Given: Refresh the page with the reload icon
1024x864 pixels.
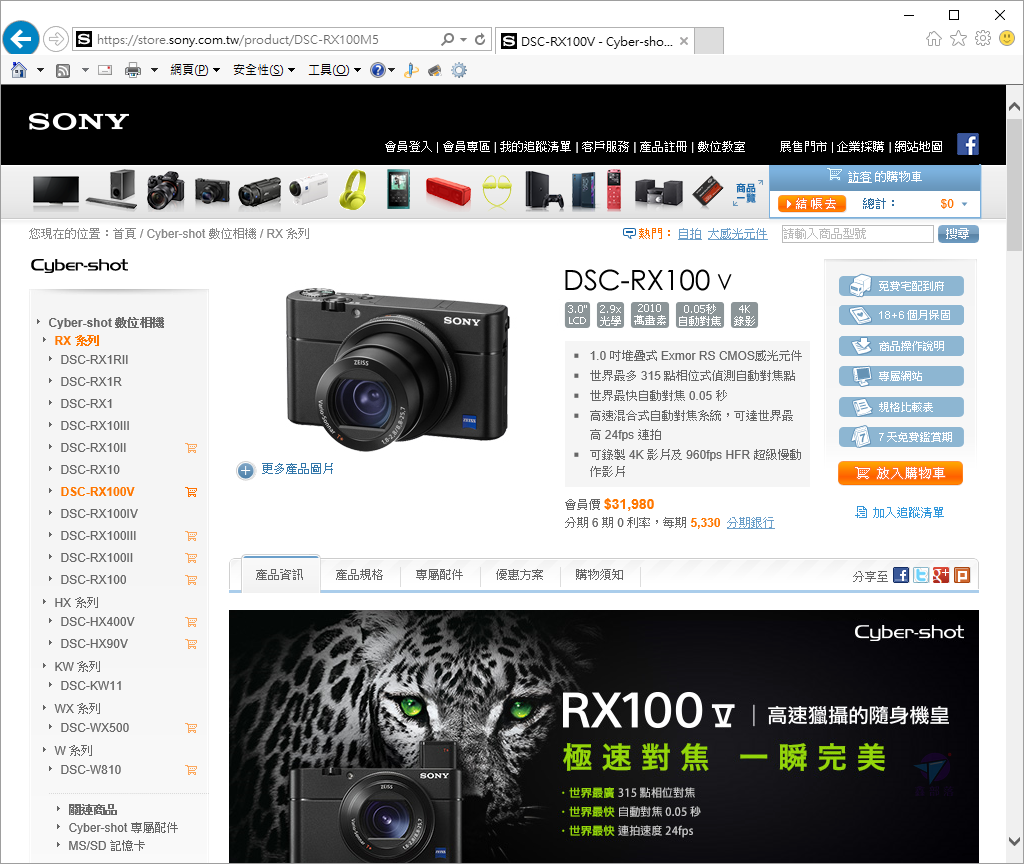Looking at the screenshot, I should [x=480, y=39].
